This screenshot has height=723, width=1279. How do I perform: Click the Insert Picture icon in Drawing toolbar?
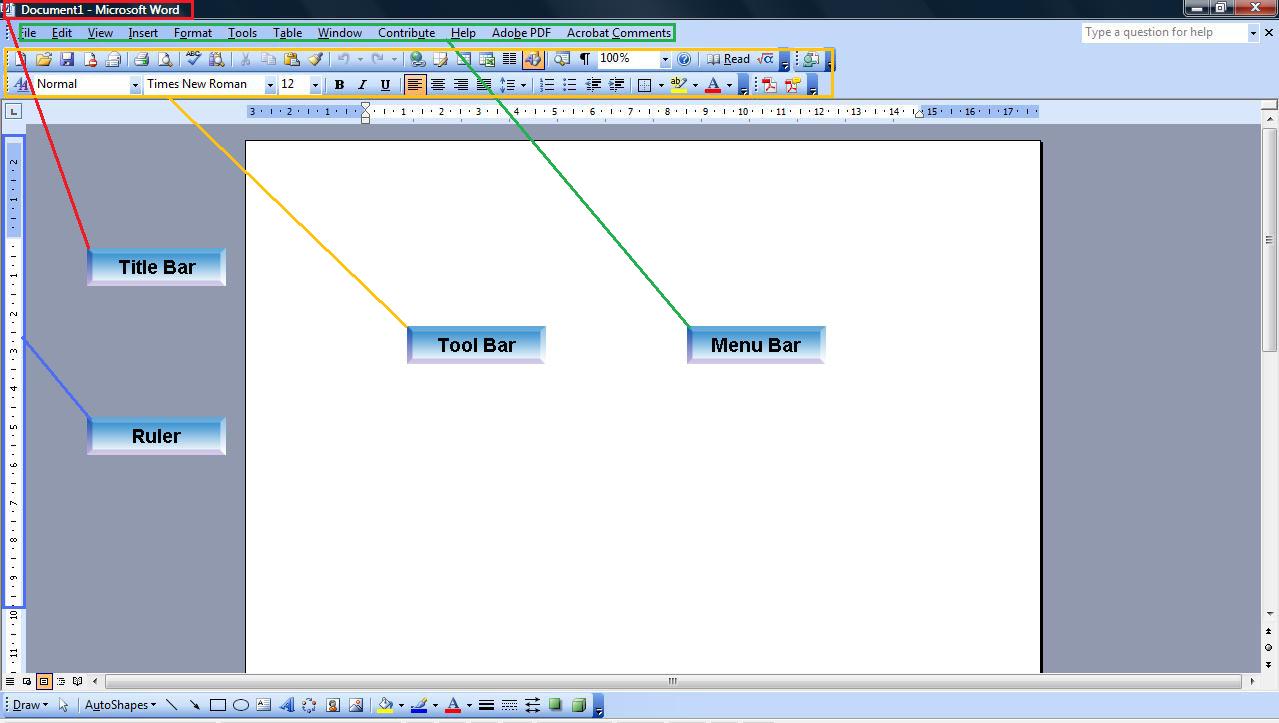355,705
